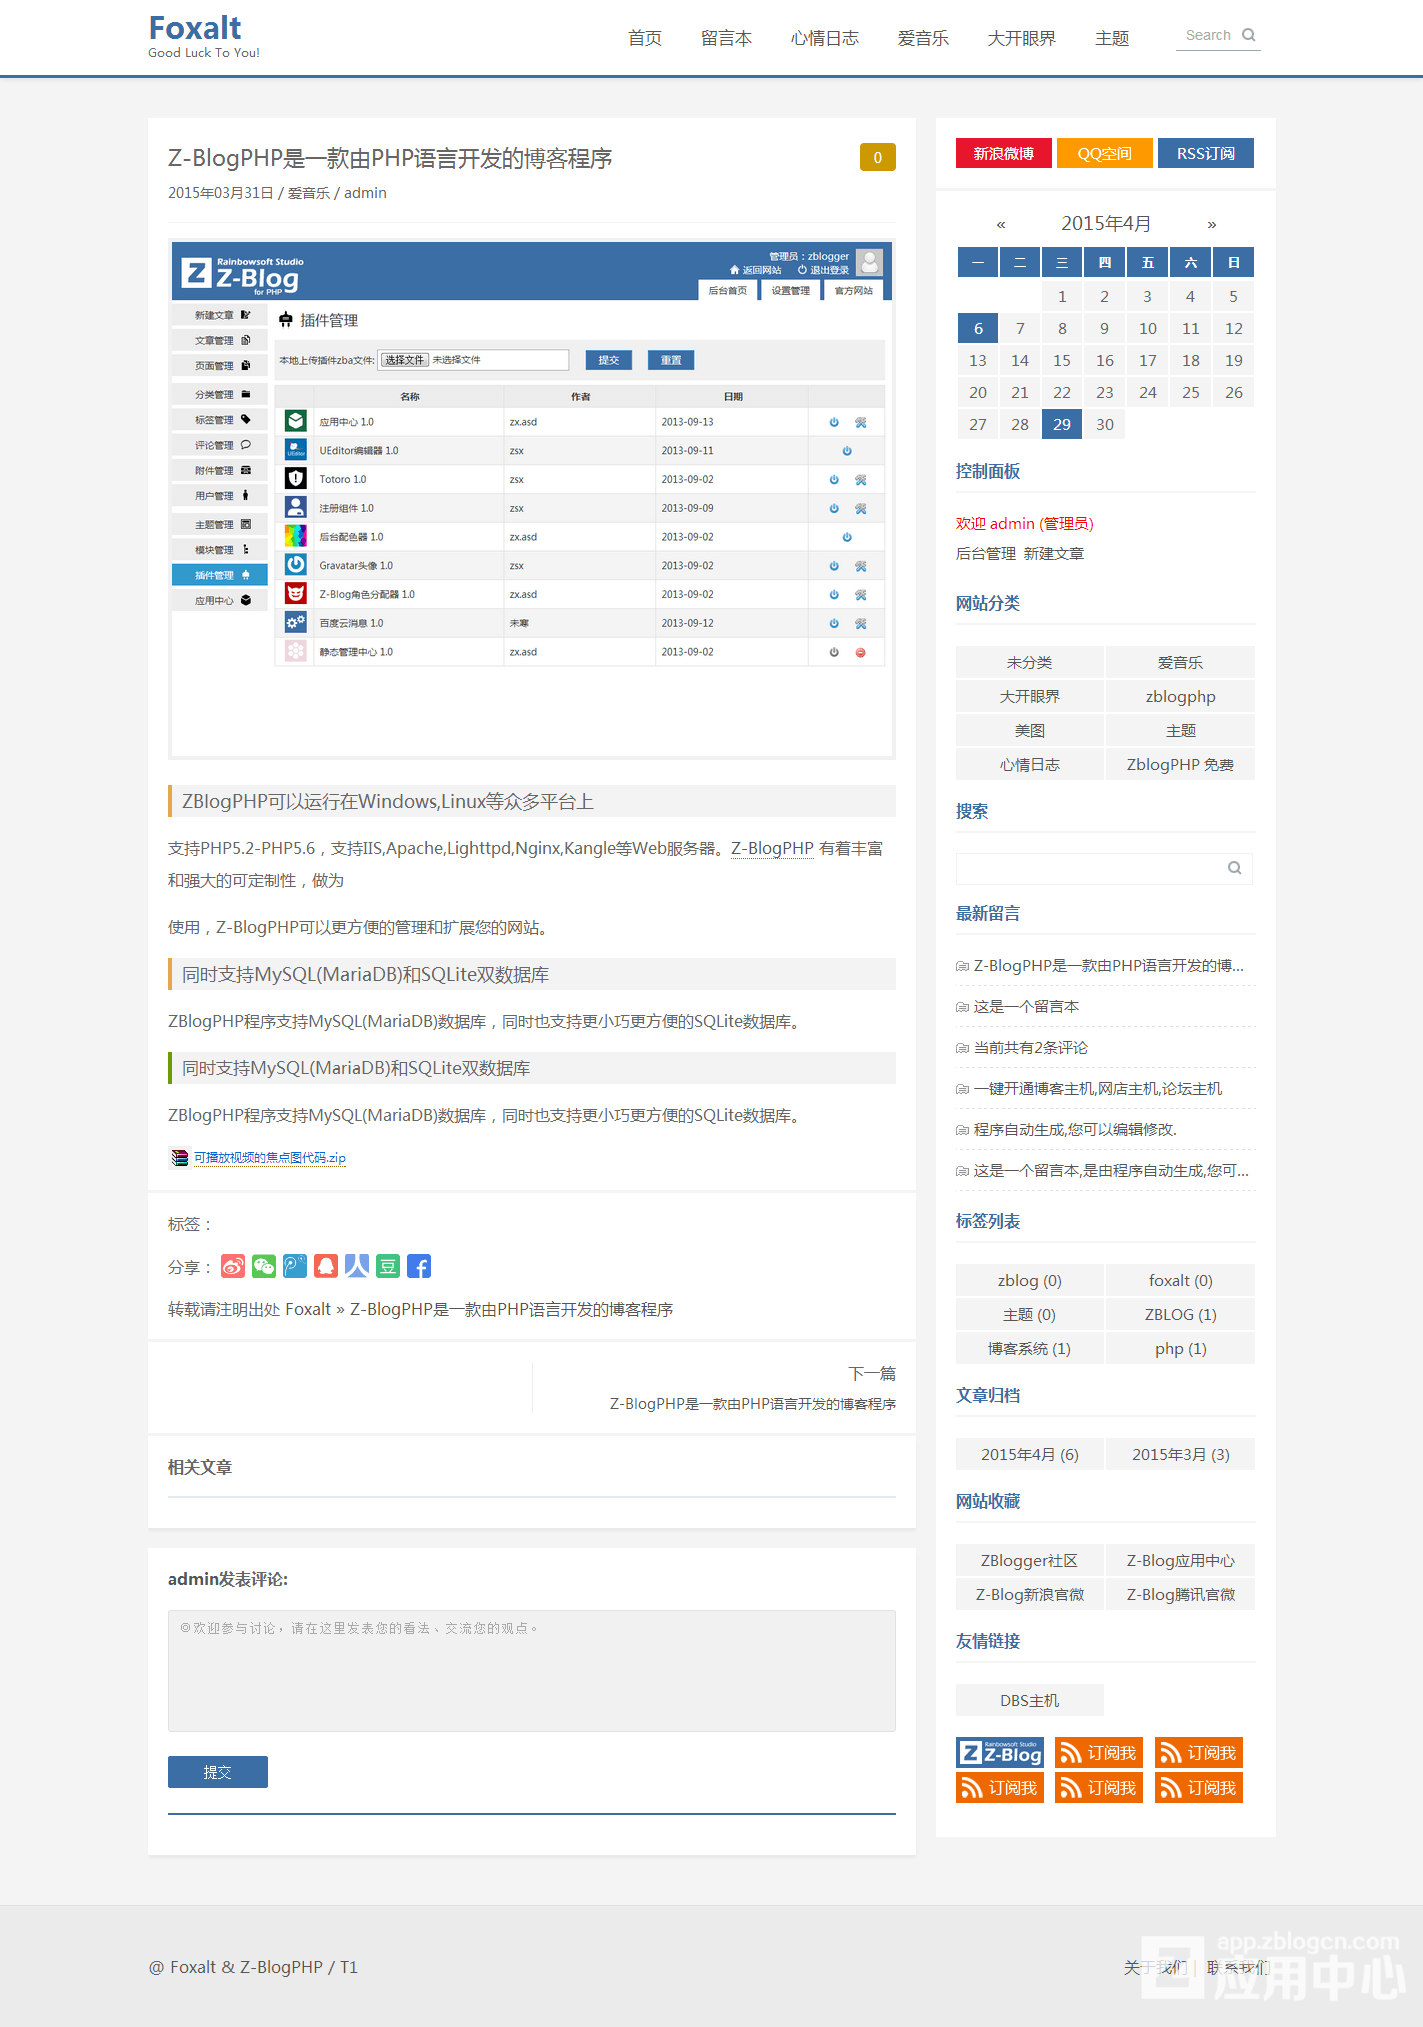The width and height of the screenshot is (1423, 2027).
Task: Share post via Sina Weibo icon
Action: point(233,1266)
